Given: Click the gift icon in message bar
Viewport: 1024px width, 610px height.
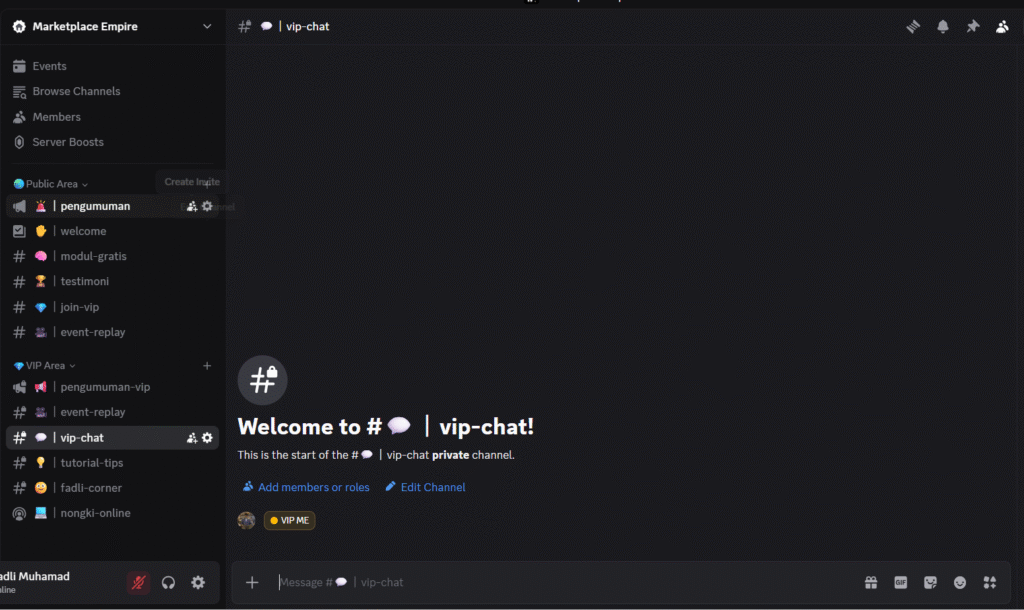Looking at the screenshot, I should click(x=871, y=582).
